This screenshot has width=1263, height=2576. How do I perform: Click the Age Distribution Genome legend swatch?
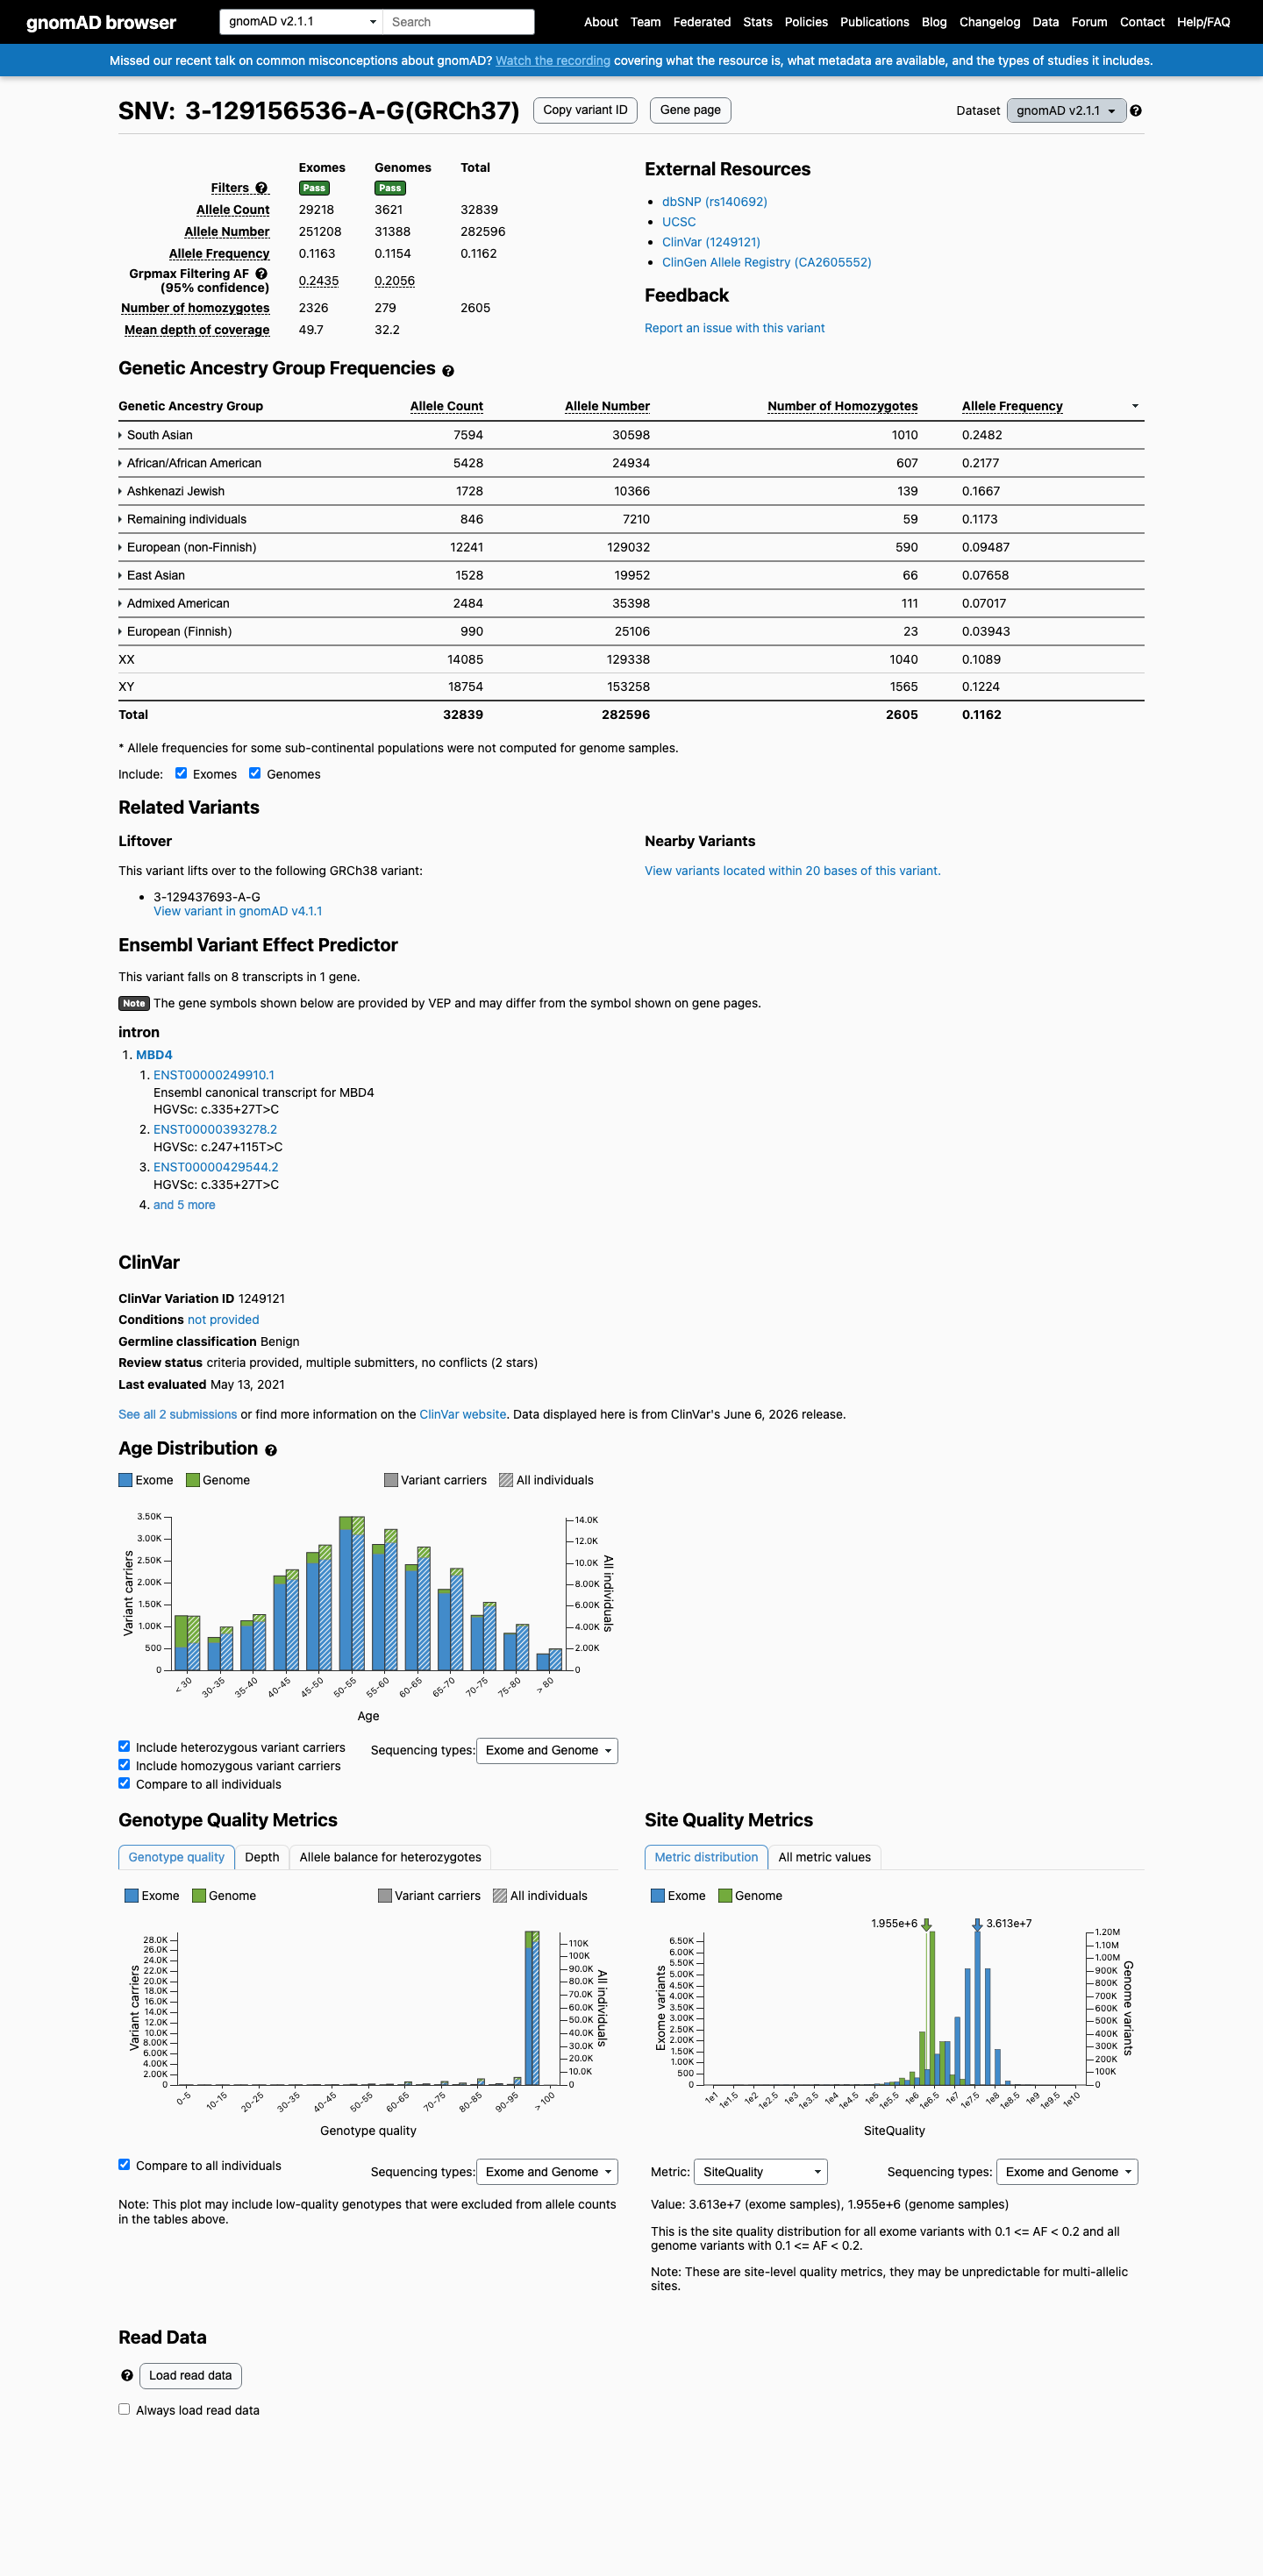[x=193, y=1480]
